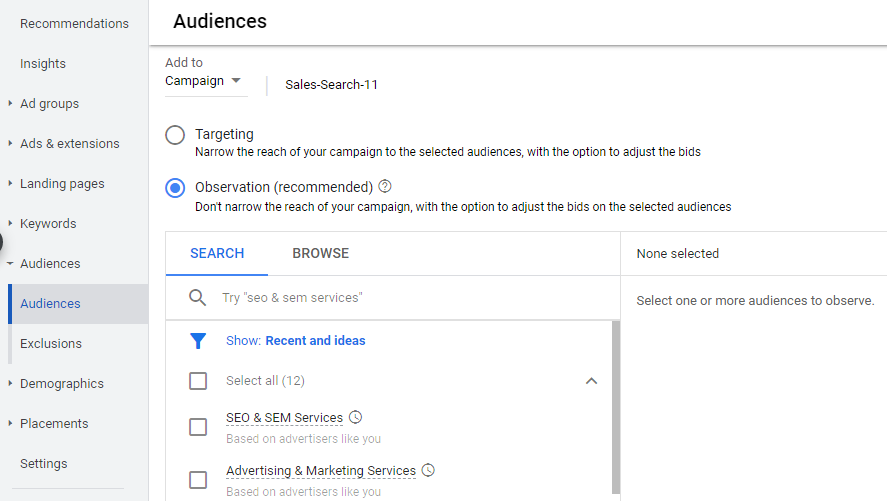Select the Observation radio button

pos(175,188)
